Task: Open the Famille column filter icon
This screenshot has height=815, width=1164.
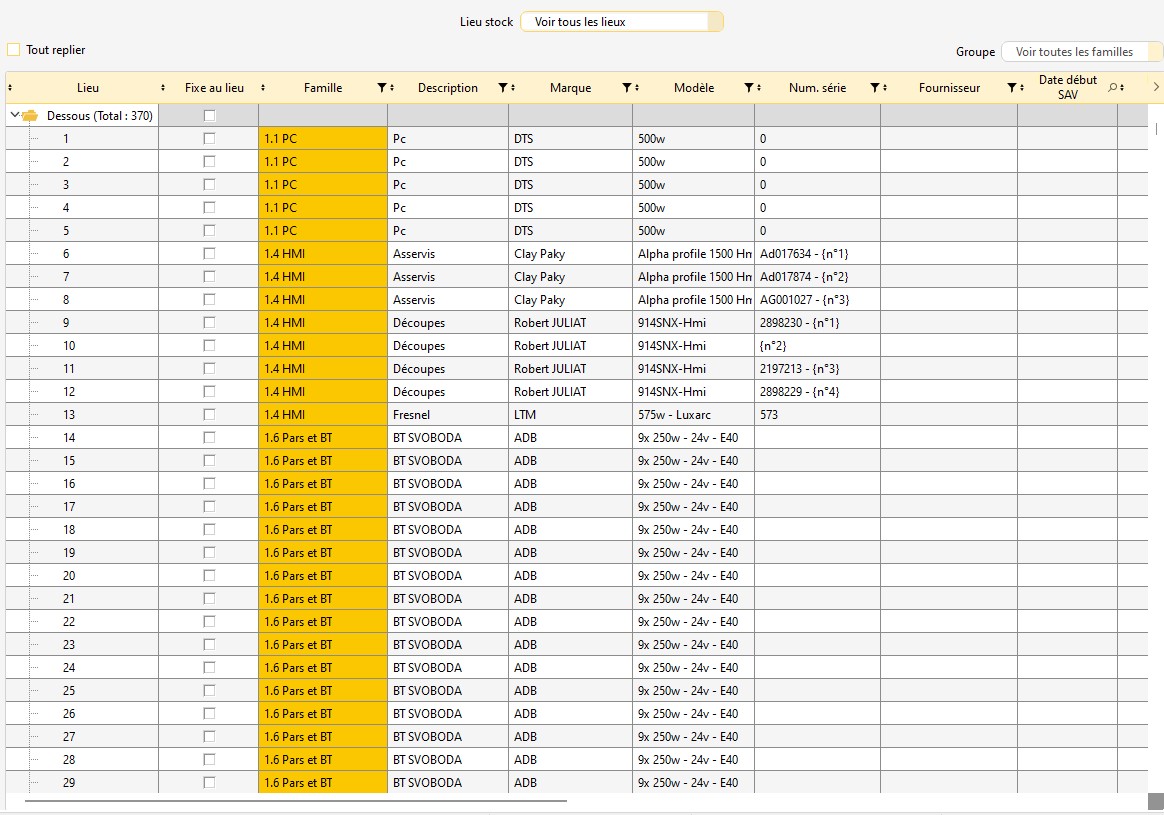Action: (x=381, y=88)
